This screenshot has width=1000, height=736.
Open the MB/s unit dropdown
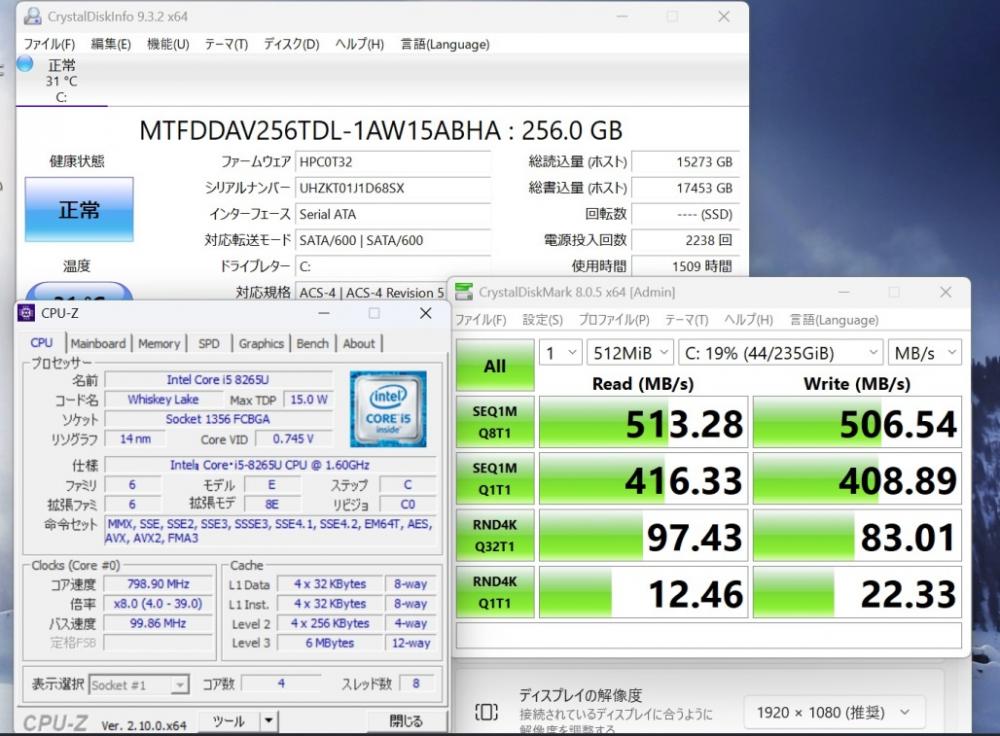(x=925, y=353)
